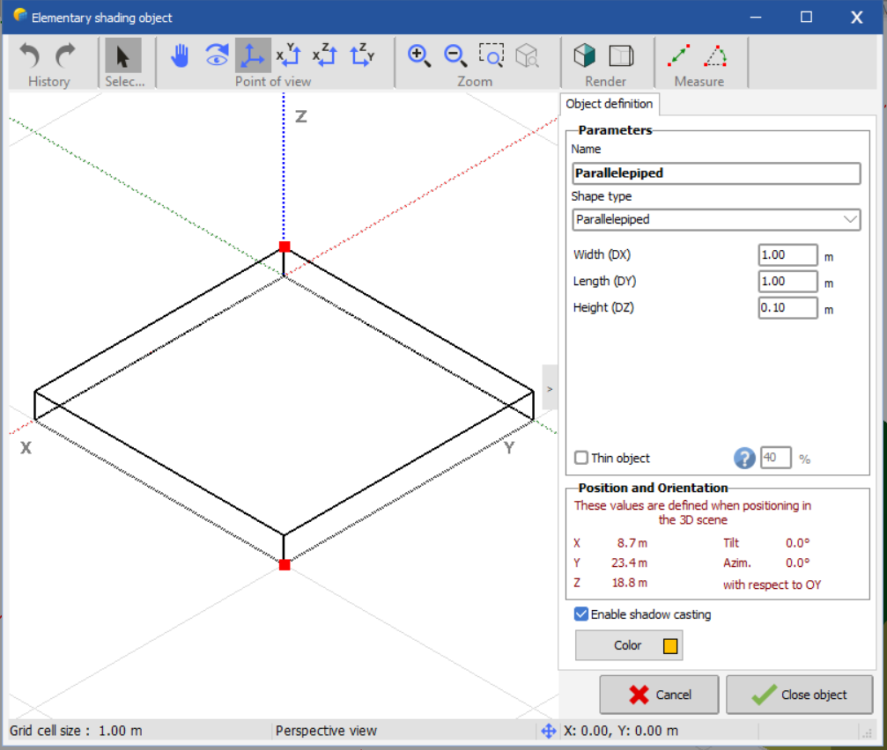
Task: Select the zoom-to-rectangle tool
Action: [491, 56]
